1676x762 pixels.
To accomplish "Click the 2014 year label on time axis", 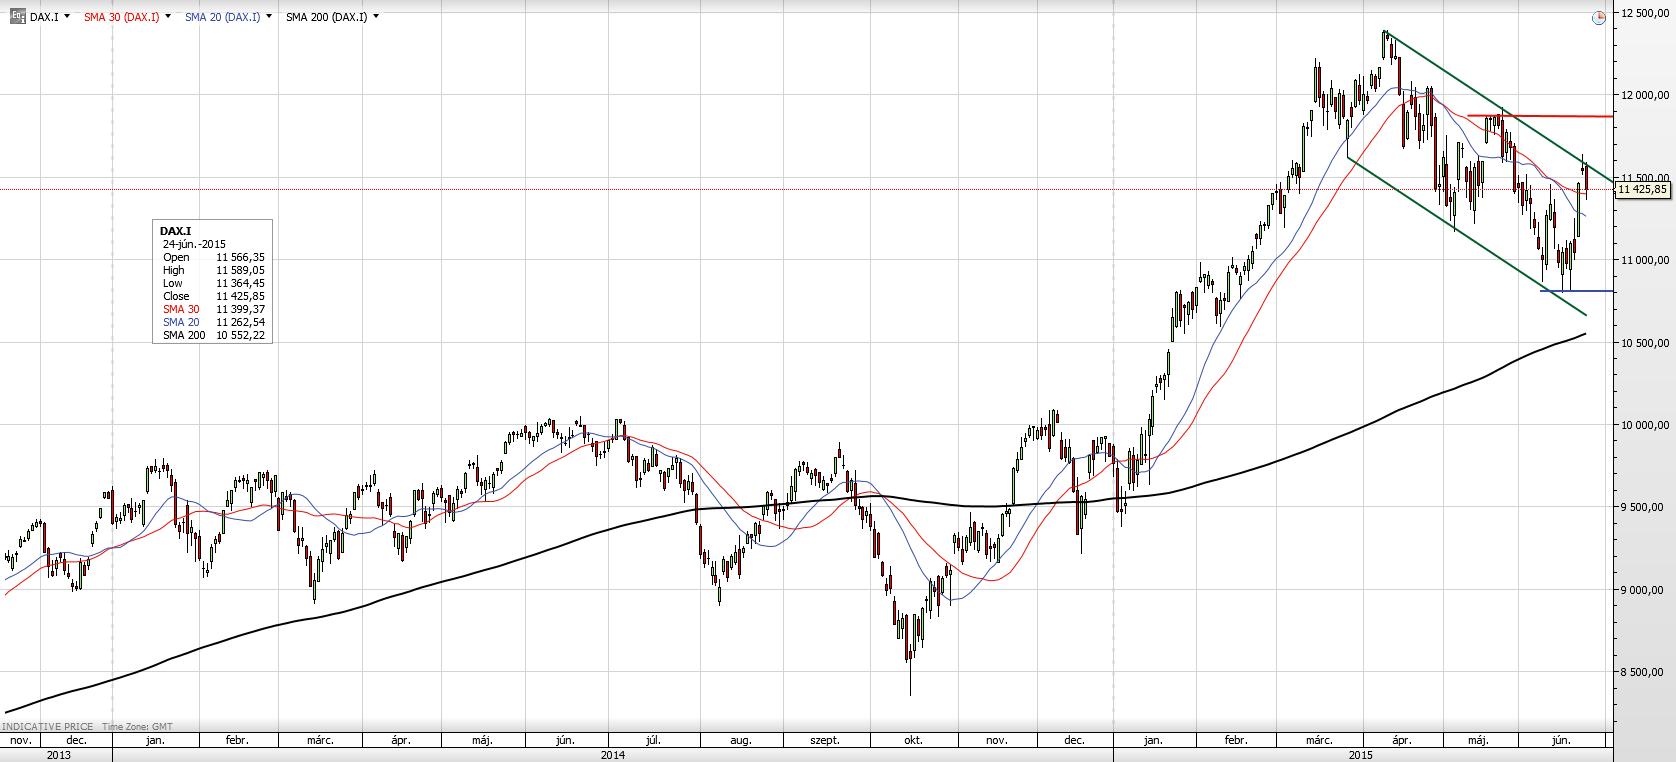I will point(613,755).
